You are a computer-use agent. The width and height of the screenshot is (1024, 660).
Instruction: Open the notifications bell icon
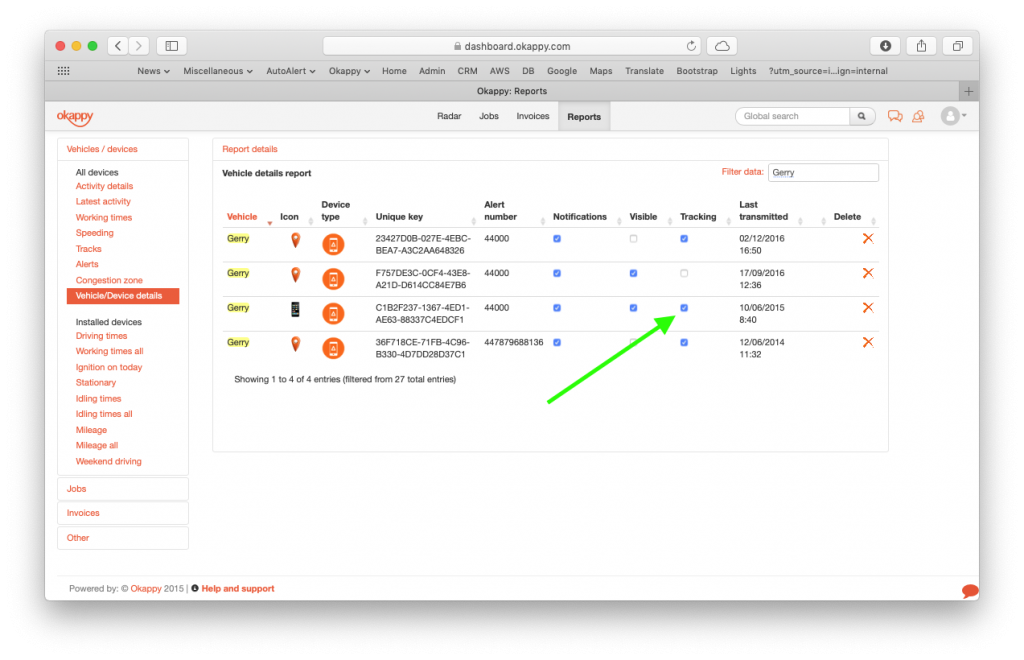[x=918, y=116]
